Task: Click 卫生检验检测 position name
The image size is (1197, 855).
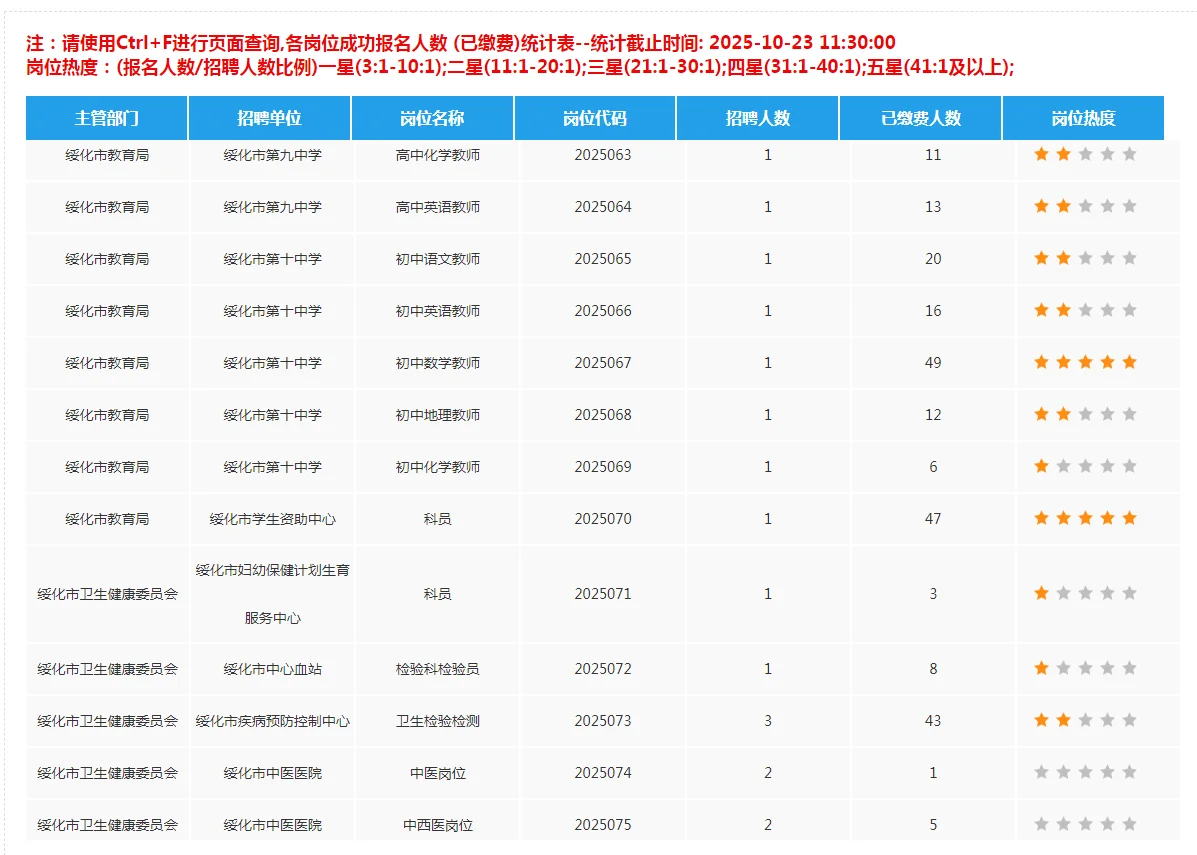Action: point(437,721)
